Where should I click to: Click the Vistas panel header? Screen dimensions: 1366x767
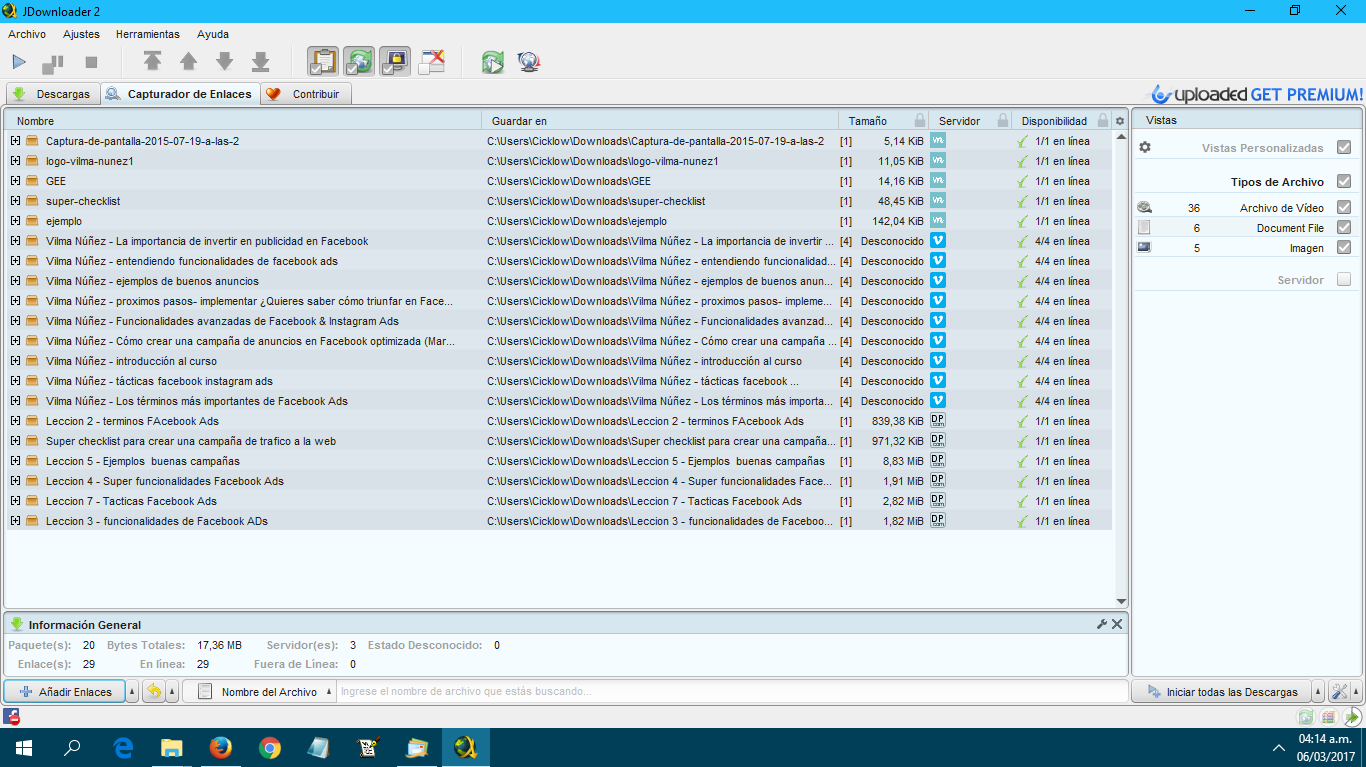(x=1246, y=120)
